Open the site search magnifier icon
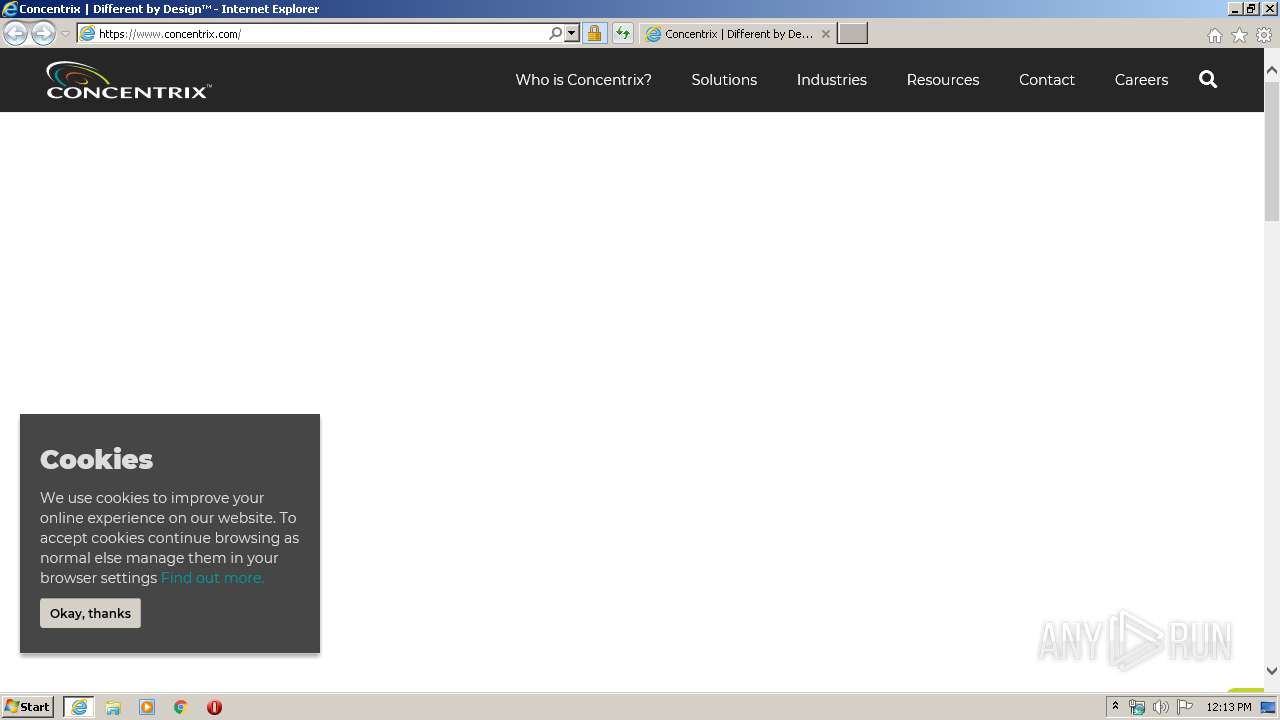Screen dimensions: 1280x720 click(1208, 80)
